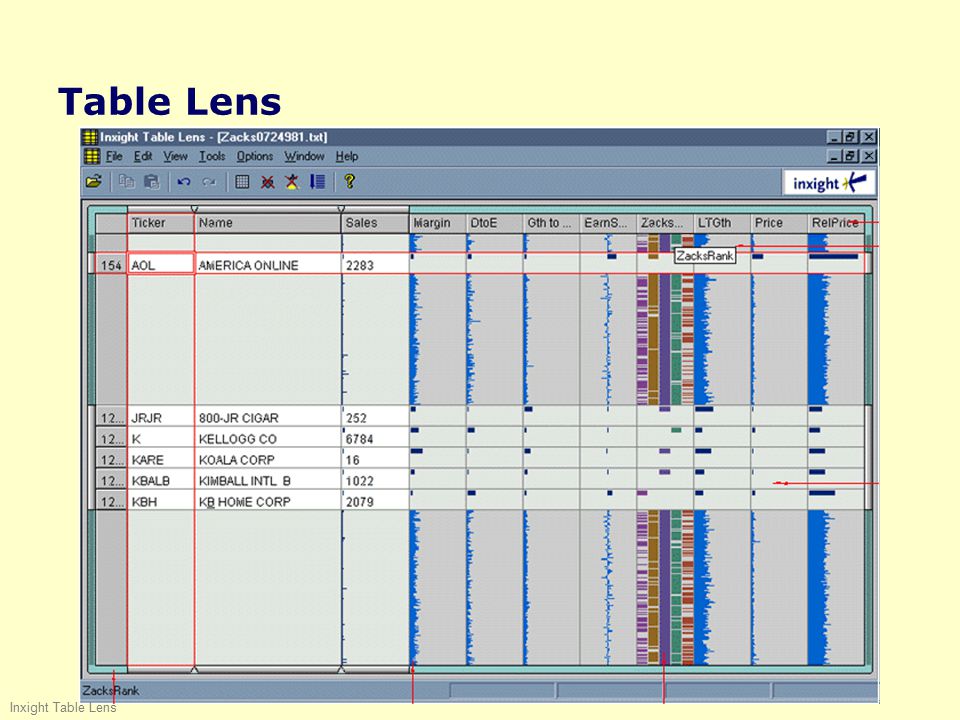The width and height of the screenshot is (960, 720).
Task: Undo the last action with the blue arrow
Action: pyautogui.click(x=184, y=181)
